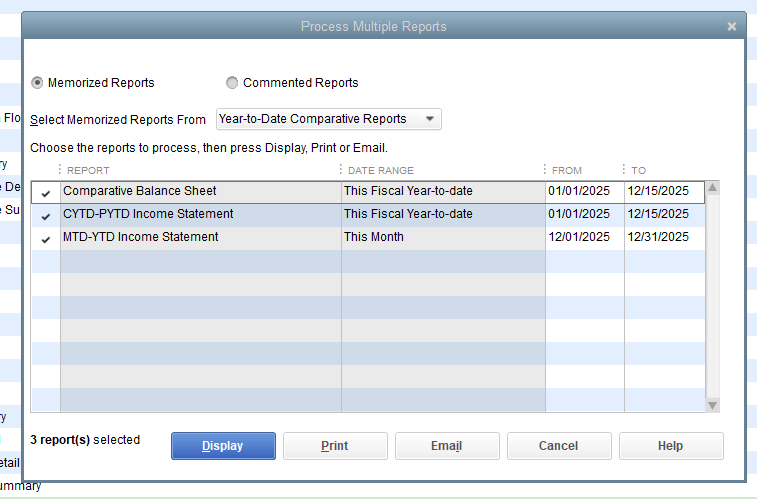Open Help for this dialog

click(670, 446)
